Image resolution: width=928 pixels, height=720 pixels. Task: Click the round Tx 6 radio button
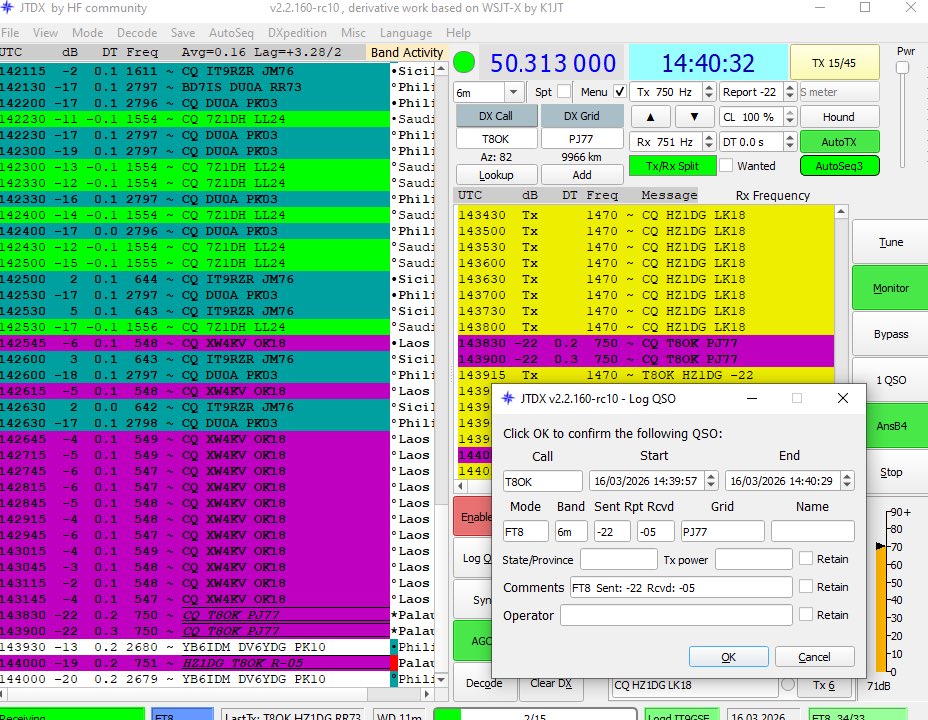pyautogui.click(x=787, y=685)
